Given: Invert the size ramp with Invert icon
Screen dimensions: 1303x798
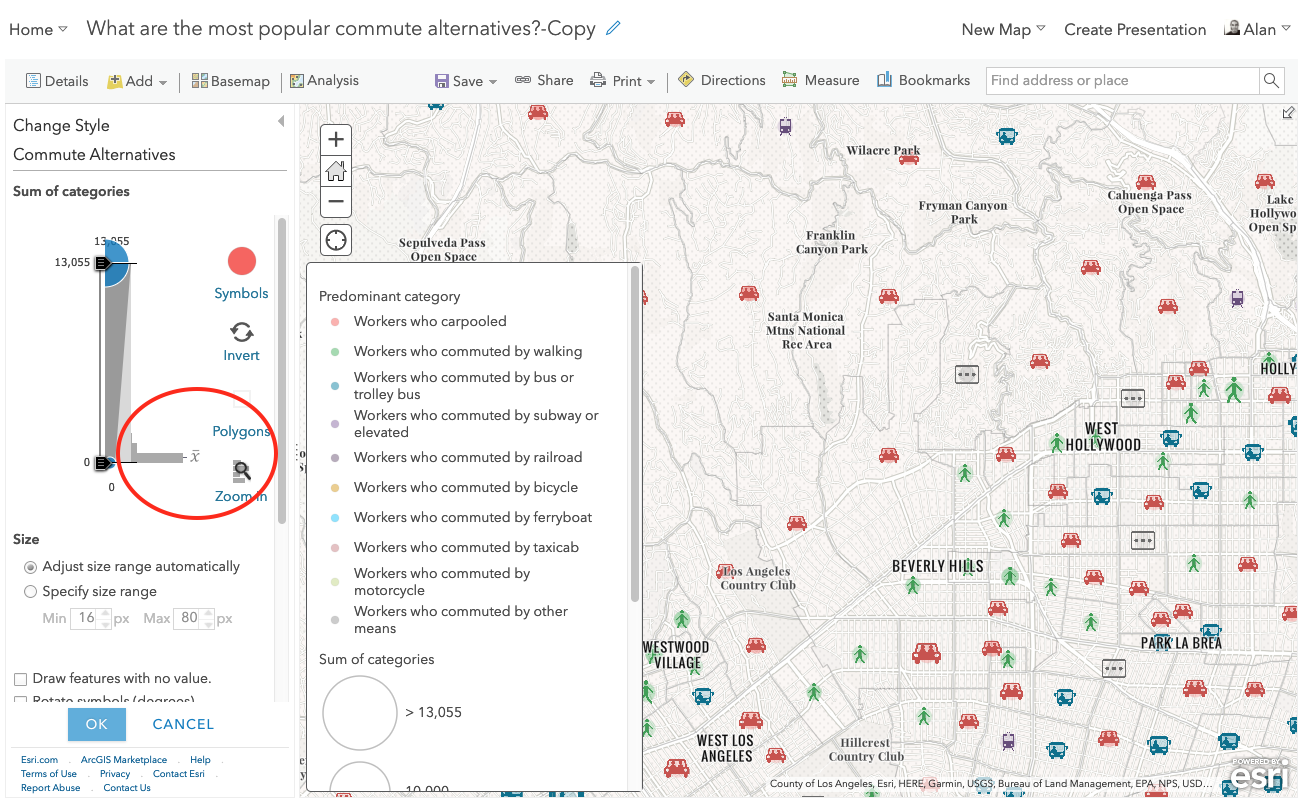Looking at the screenshot, I should click(241, 333).
